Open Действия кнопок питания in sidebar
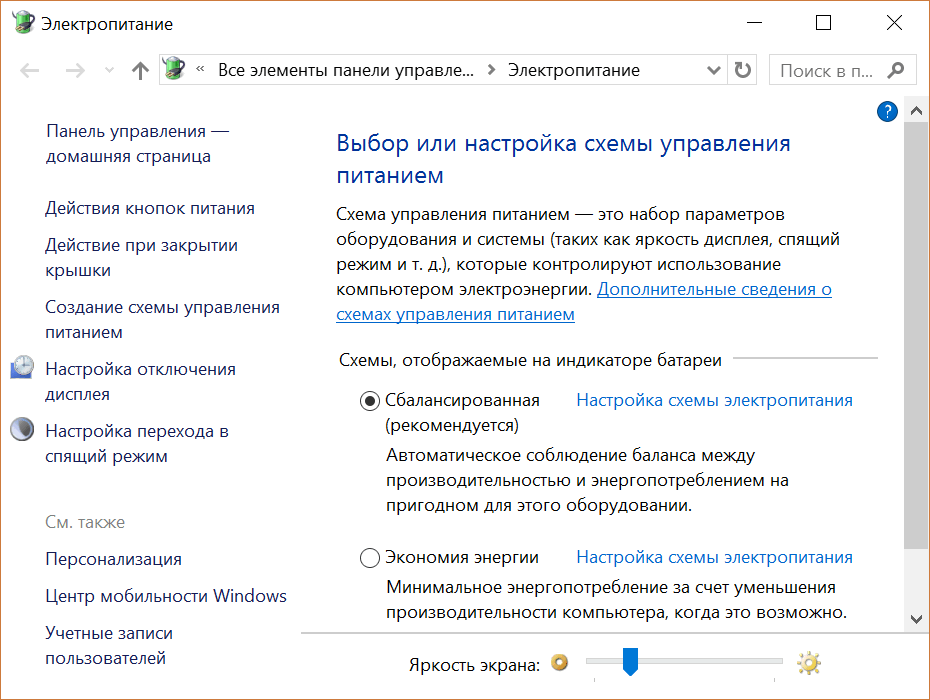Screen dimensions: 930x700 click(150, 208)
